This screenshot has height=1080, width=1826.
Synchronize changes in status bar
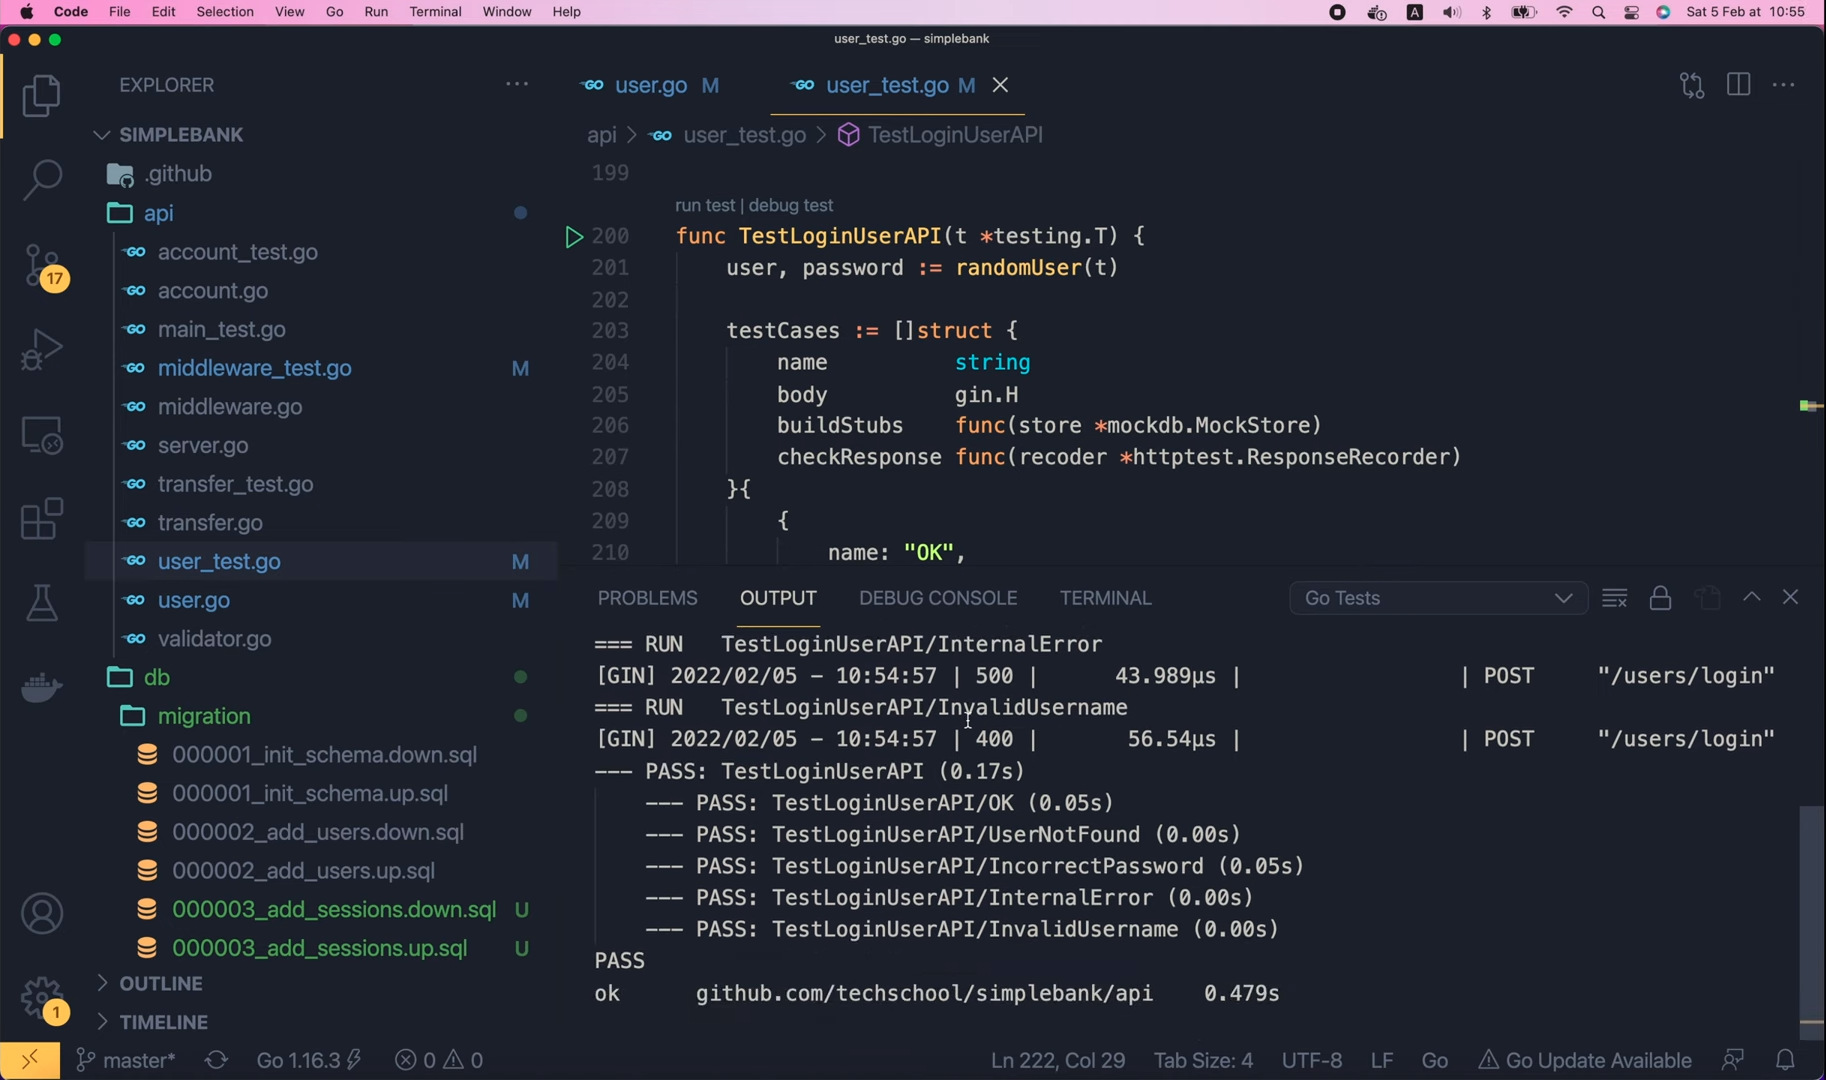(217, 1060)
